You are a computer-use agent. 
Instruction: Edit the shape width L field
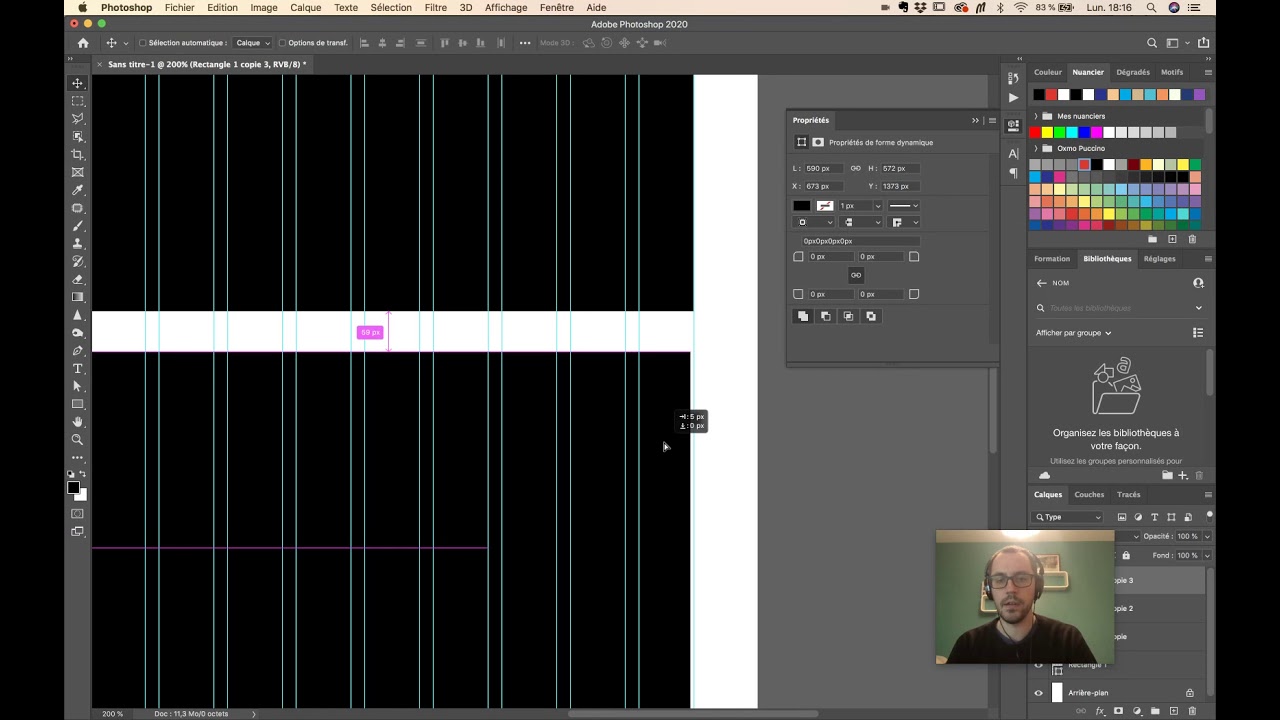point(822,168)
